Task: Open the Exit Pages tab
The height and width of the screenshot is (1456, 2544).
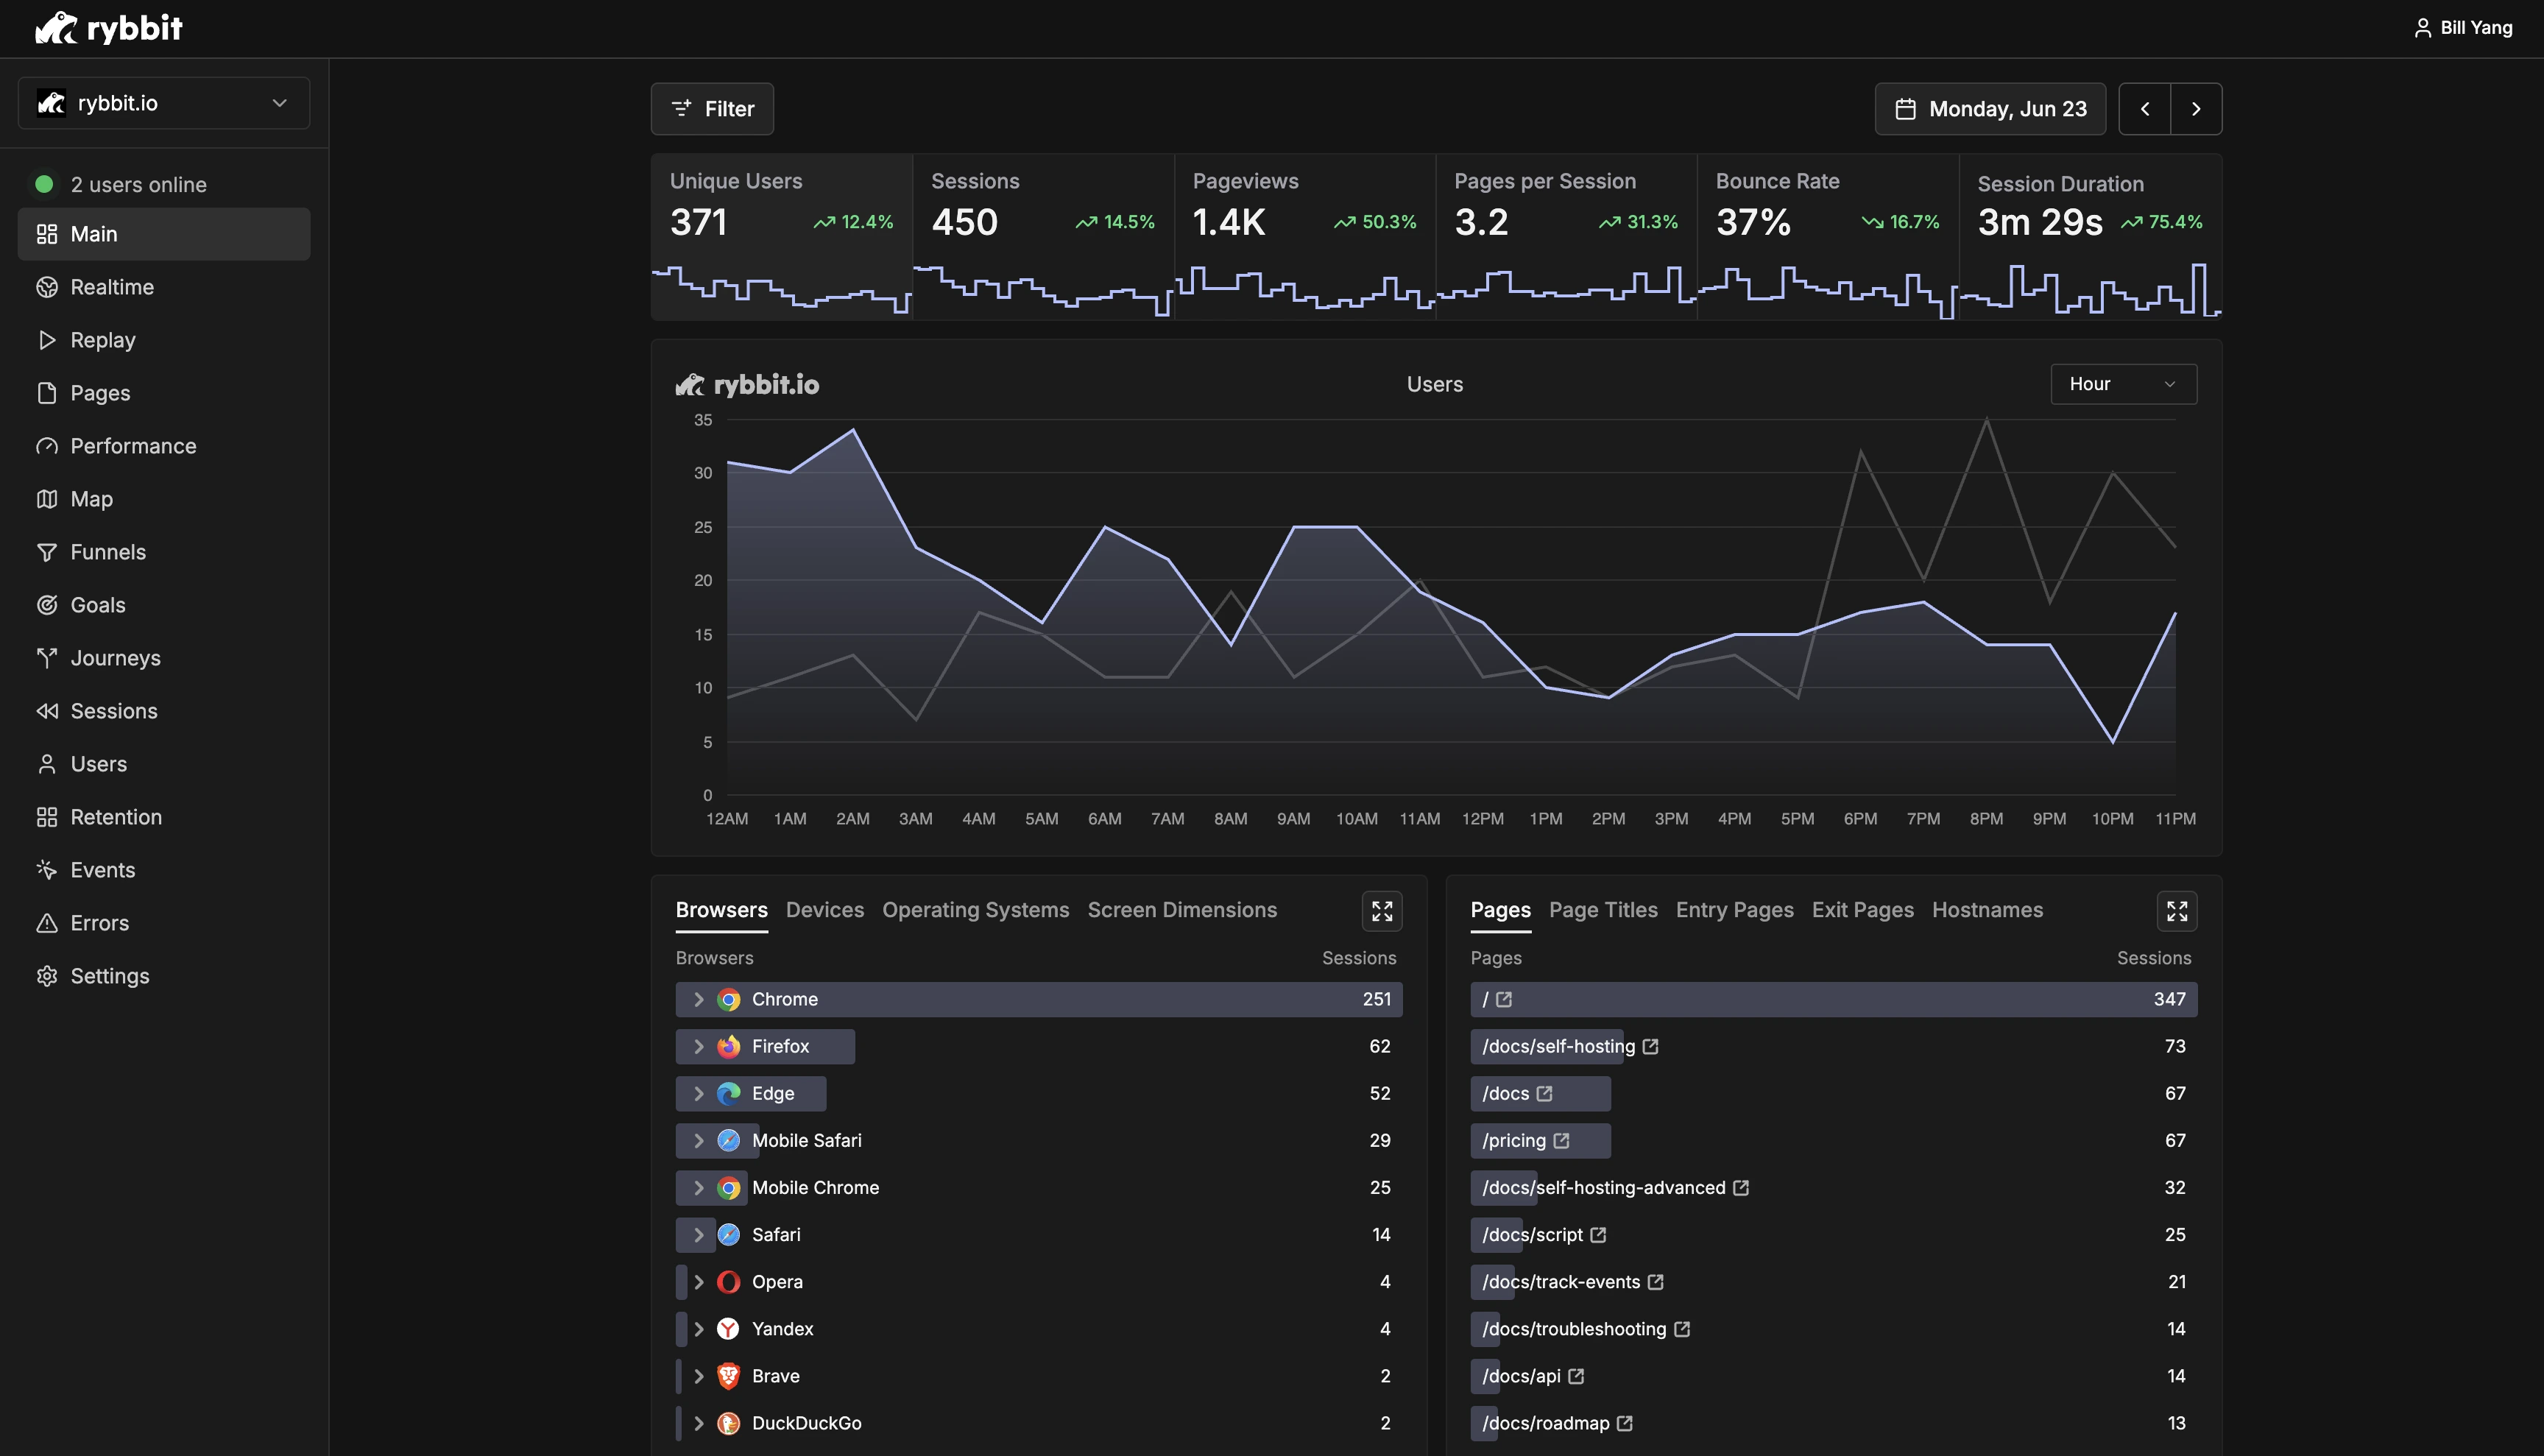Action: point(1862,910)
